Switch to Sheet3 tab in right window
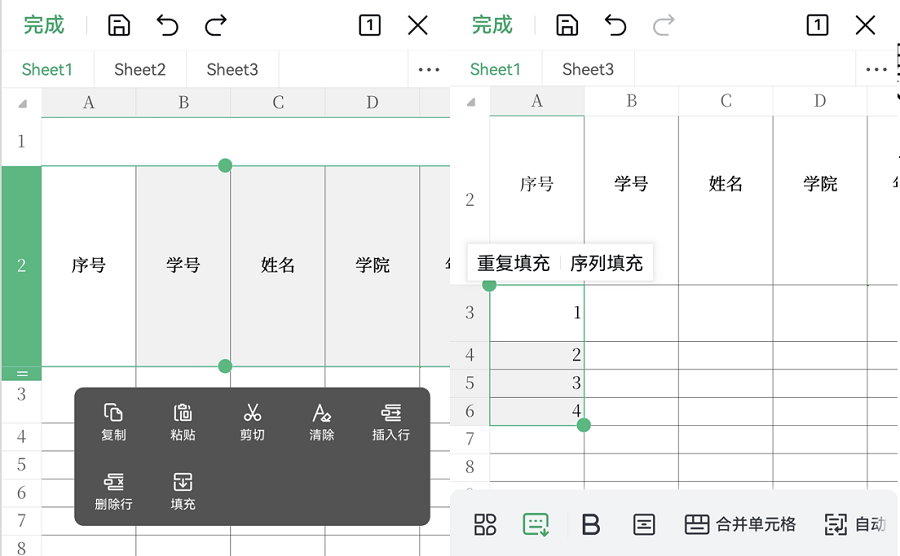This screenshot has height=556, width=900. point(588,69)
